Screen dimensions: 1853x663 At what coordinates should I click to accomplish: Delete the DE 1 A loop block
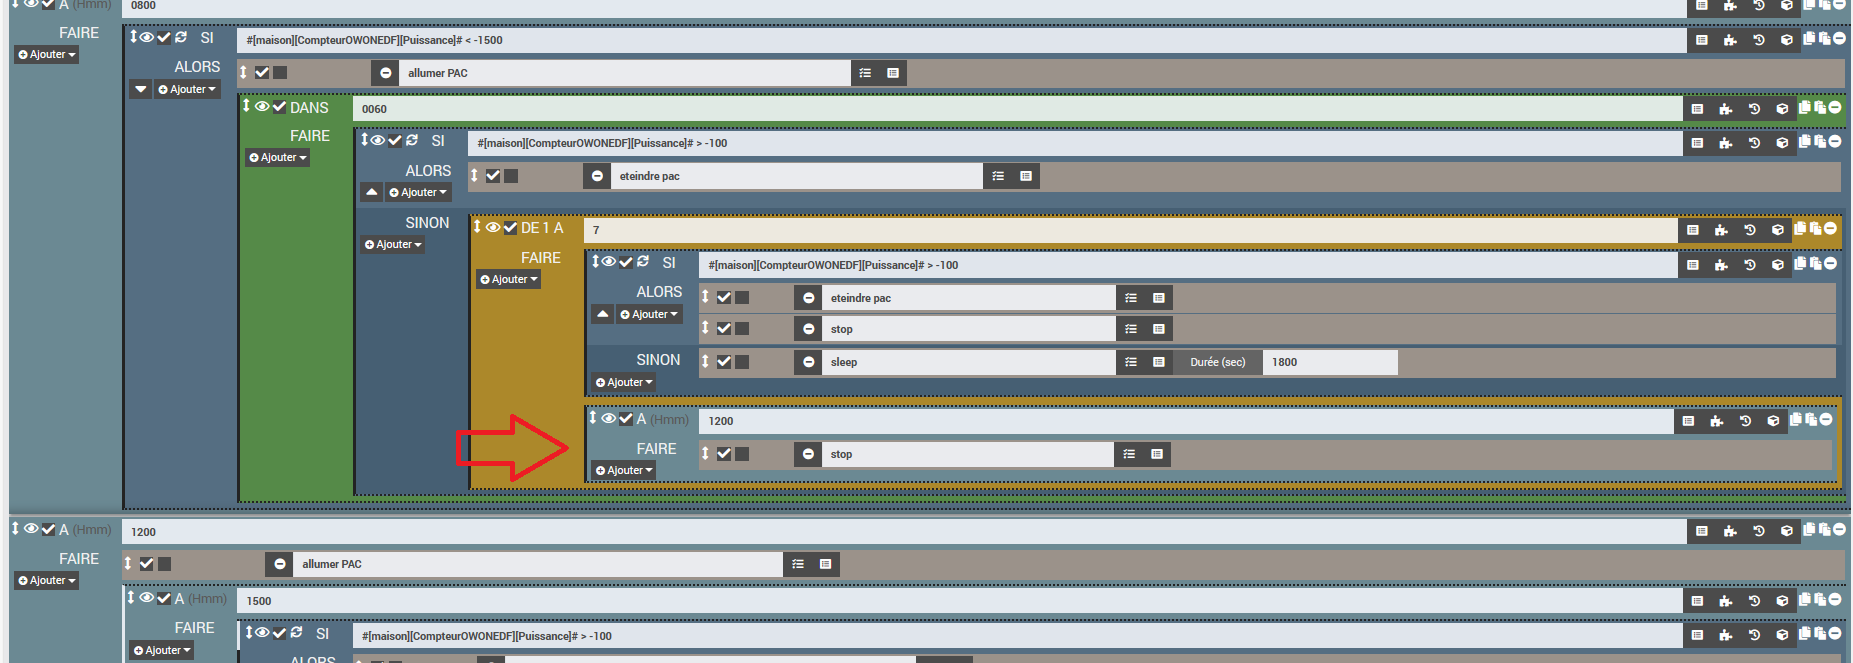[1830, 229]
